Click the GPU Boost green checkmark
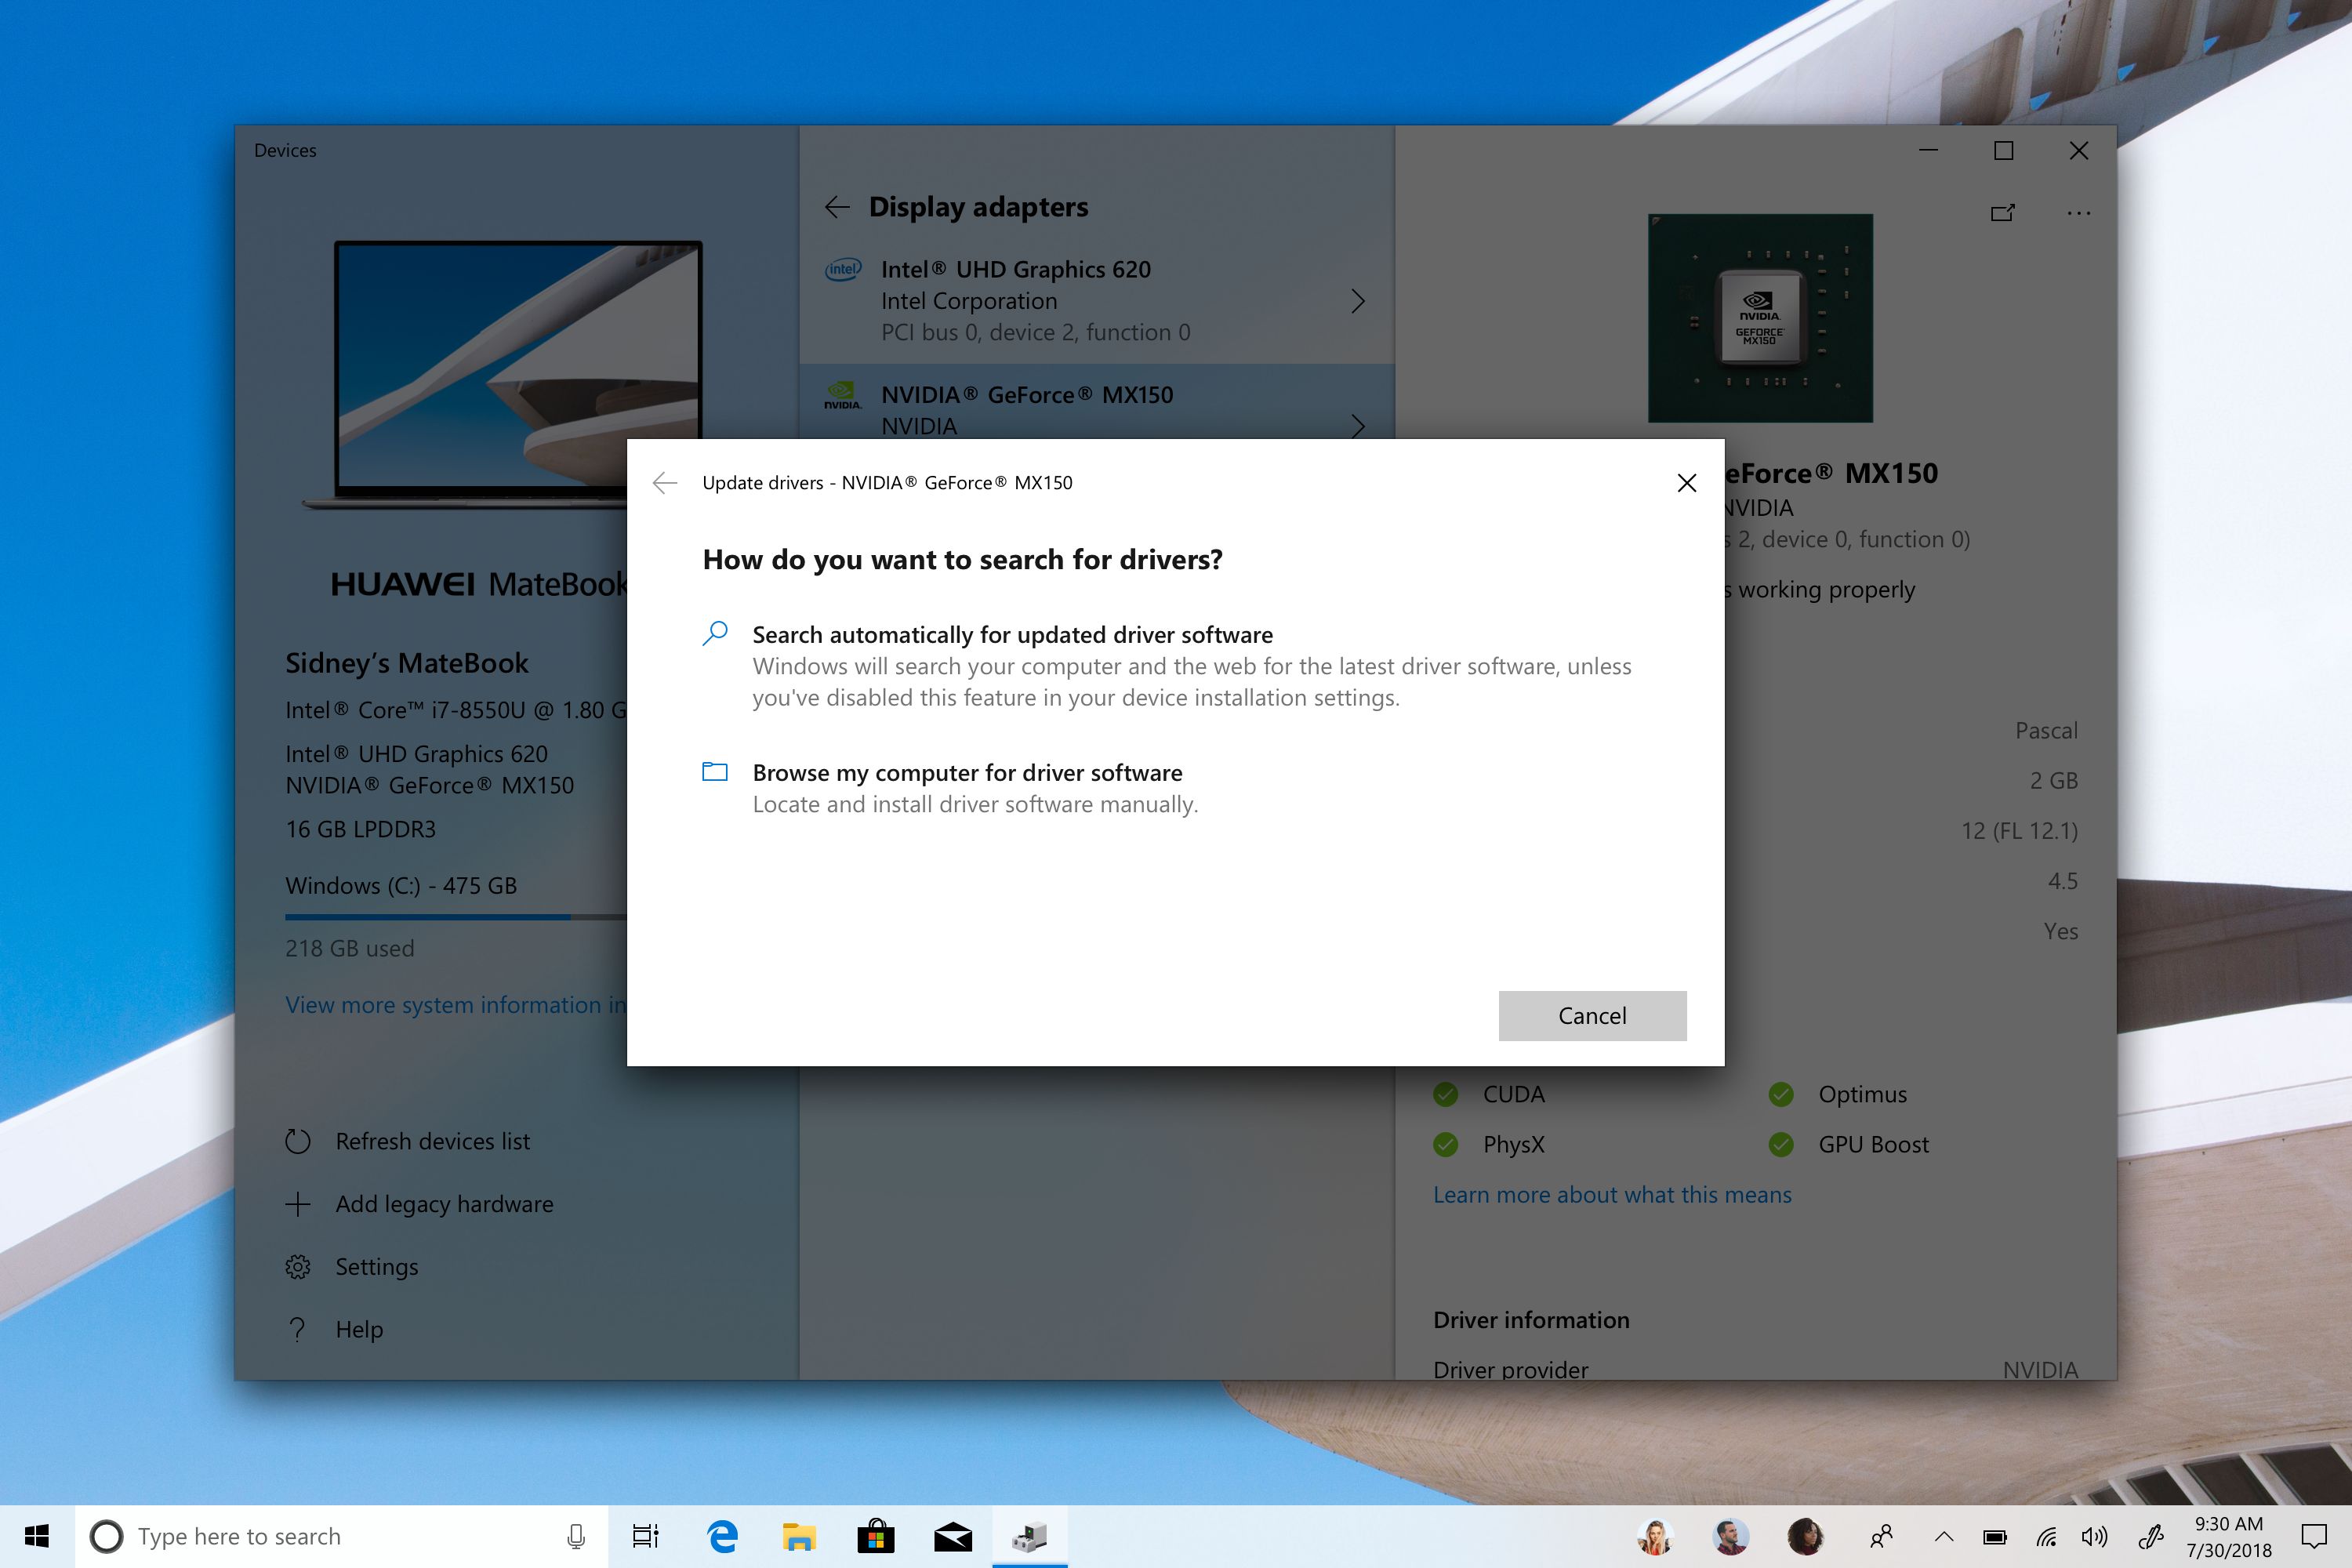 point(1781,1144)
